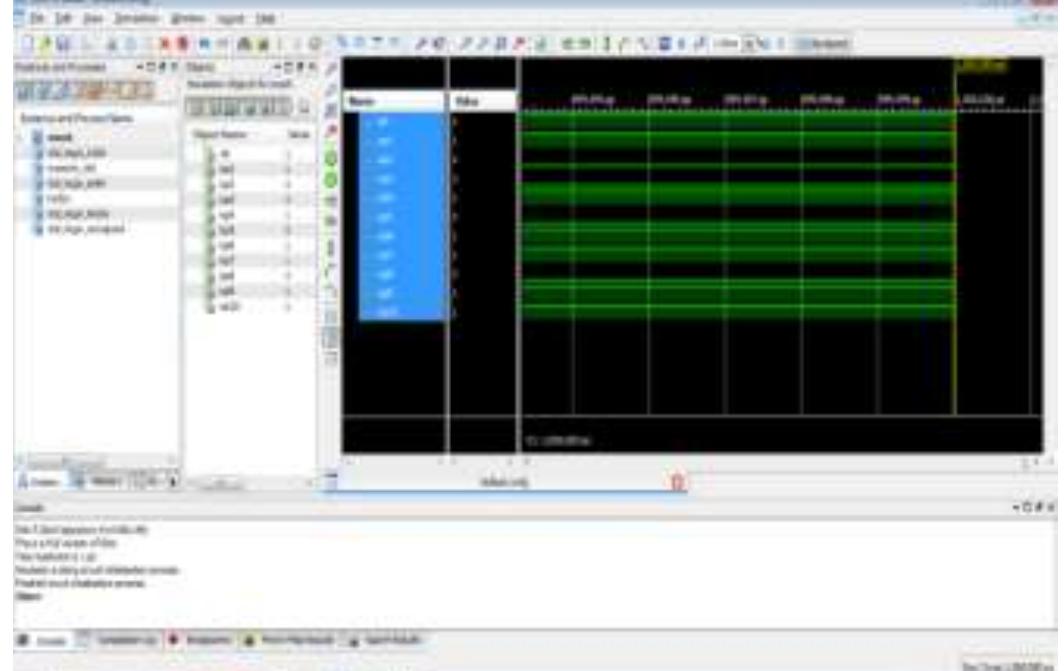Switch to the Compilation Log tab
The image size is (1064, 671).
click(119, 640)
